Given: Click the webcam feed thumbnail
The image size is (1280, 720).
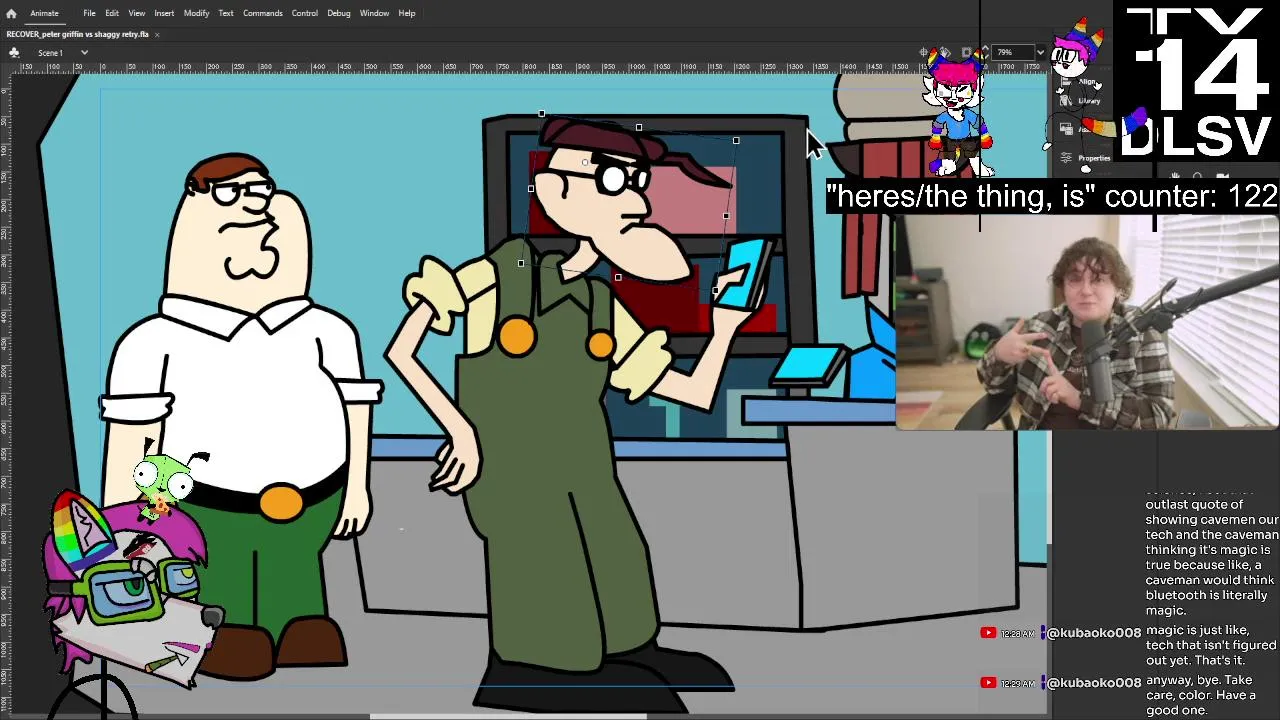Looking at the screenshot, I should click(1087, 322).
